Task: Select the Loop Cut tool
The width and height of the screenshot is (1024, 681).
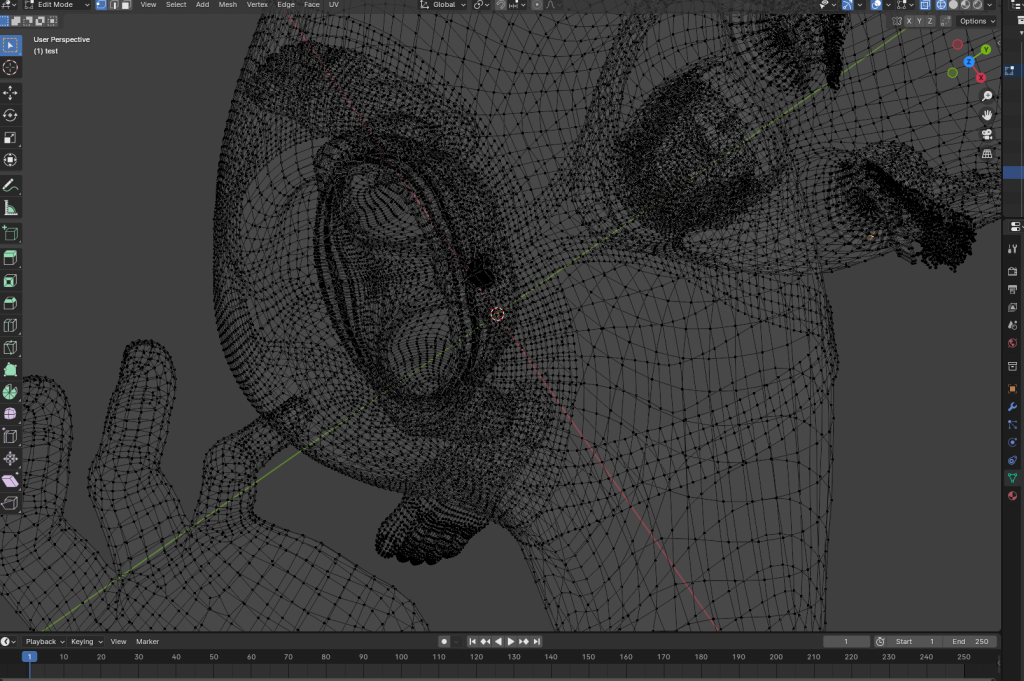Action: pyautogui.click(x=10, y=325)
